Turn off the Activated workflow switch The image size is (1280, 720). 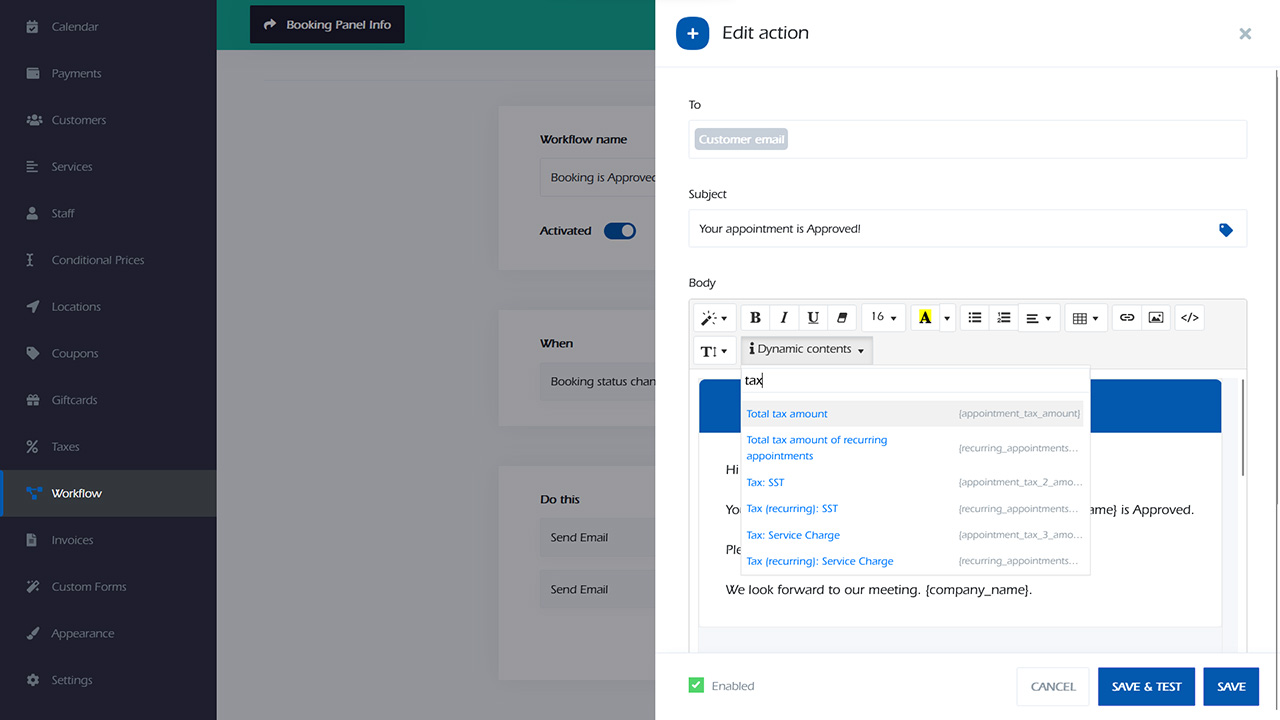620,231
